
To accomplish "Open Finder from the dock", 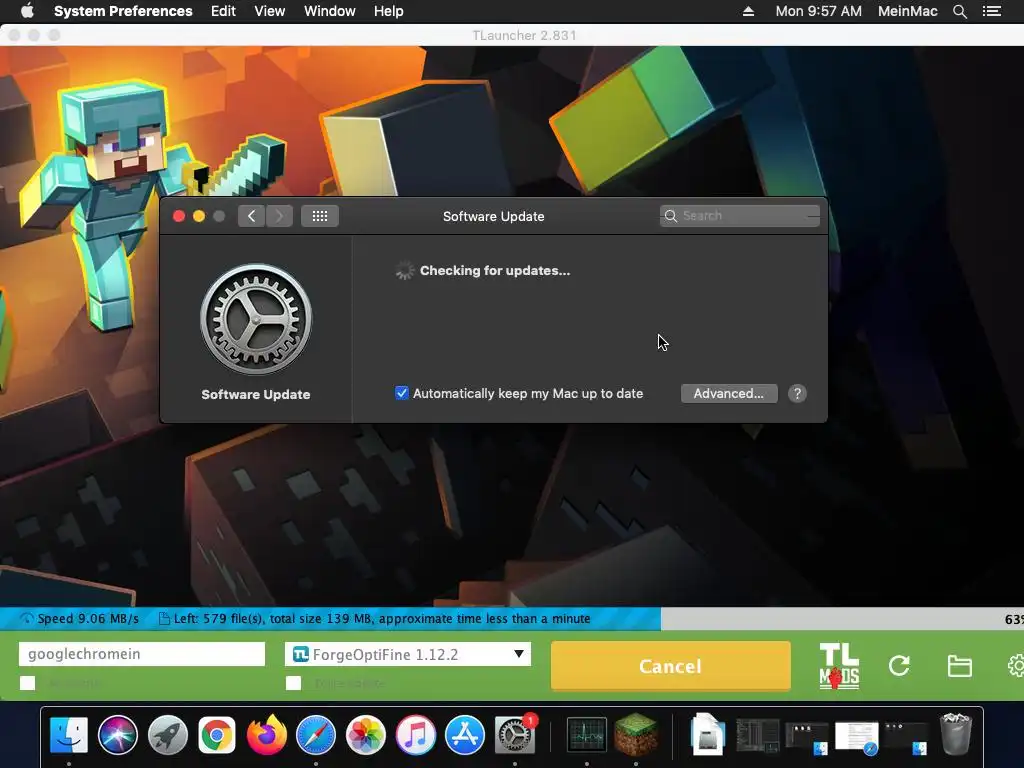I will pos(69,735).
